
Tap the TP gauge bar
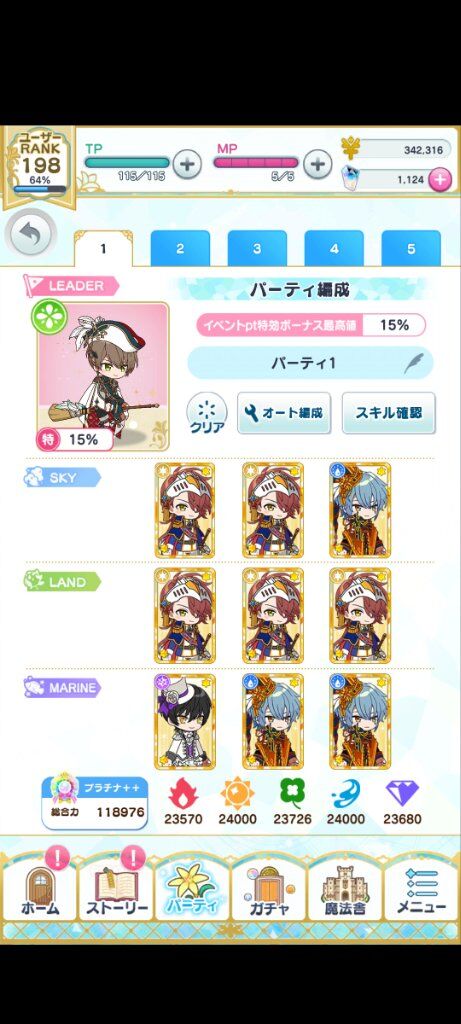[x=127, y=163]
